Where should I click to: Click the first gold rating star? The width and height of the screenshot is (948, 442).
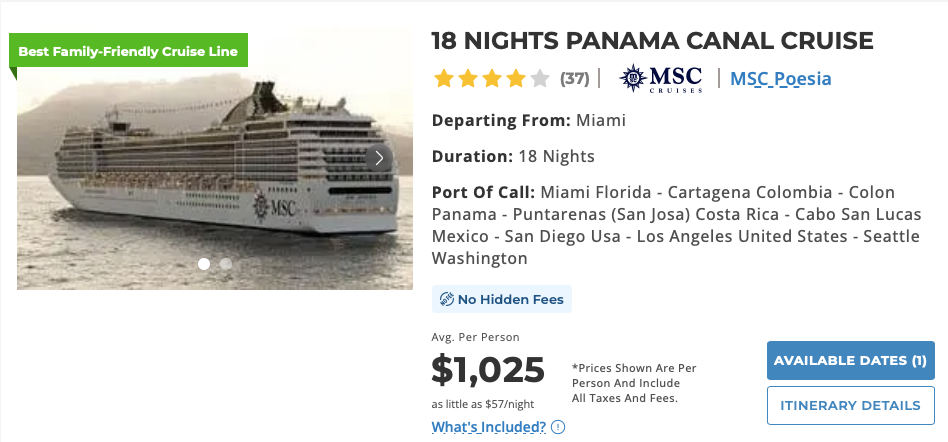coord(444,78)
